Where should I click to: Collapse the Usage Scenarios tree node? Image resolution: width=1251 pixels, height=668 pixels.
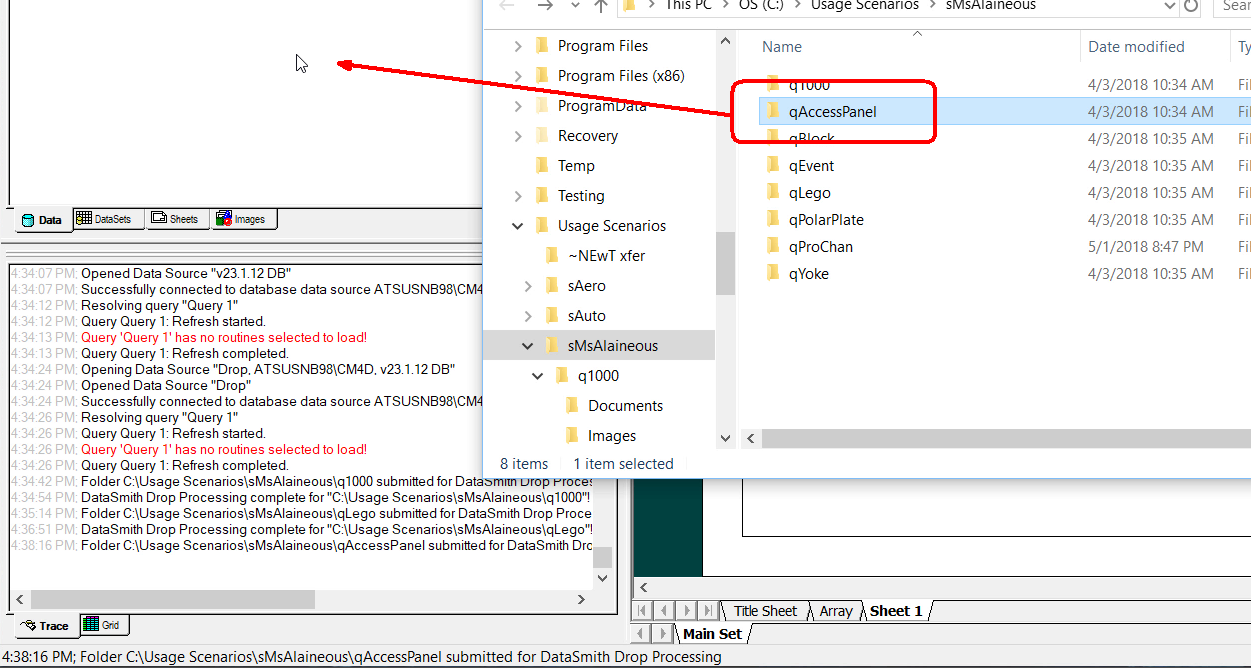click(x=518, y=226)
